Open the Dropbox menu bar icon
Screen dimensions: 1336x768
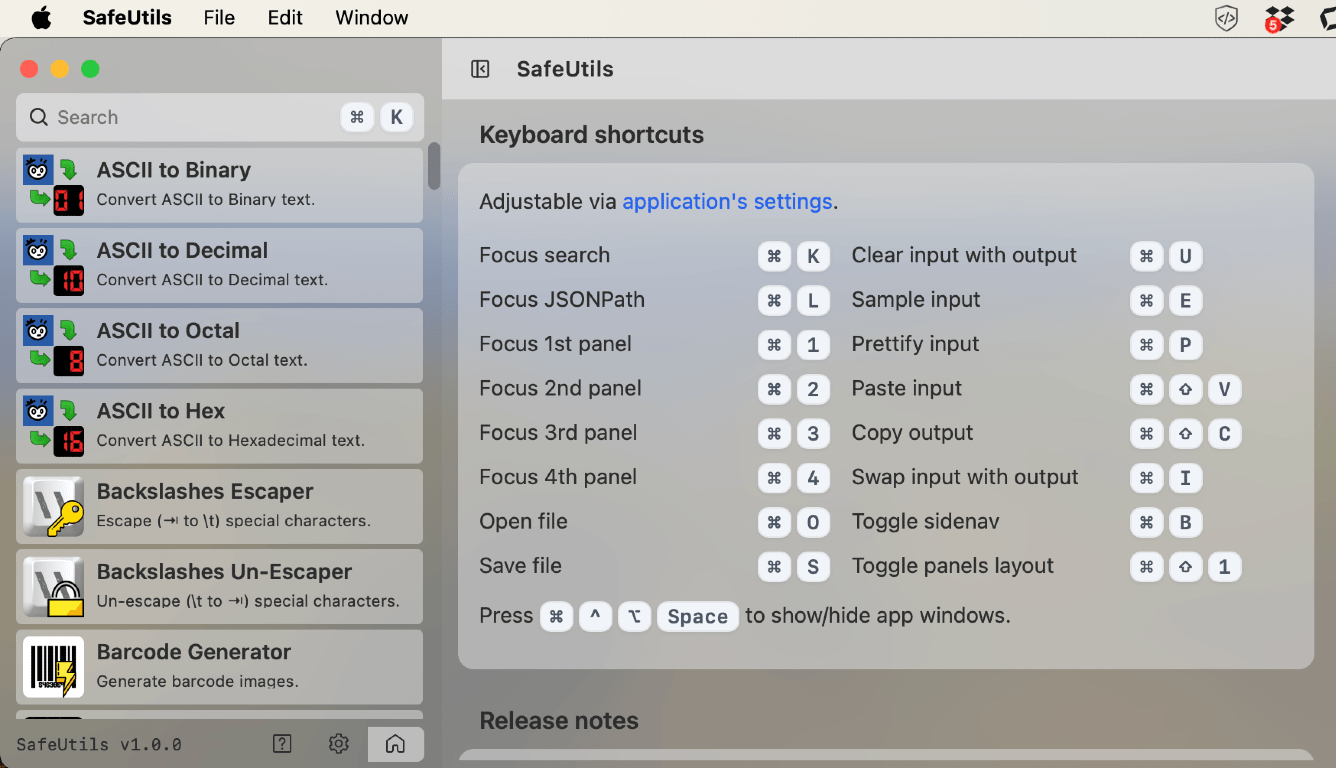(x=1279, y=18)
